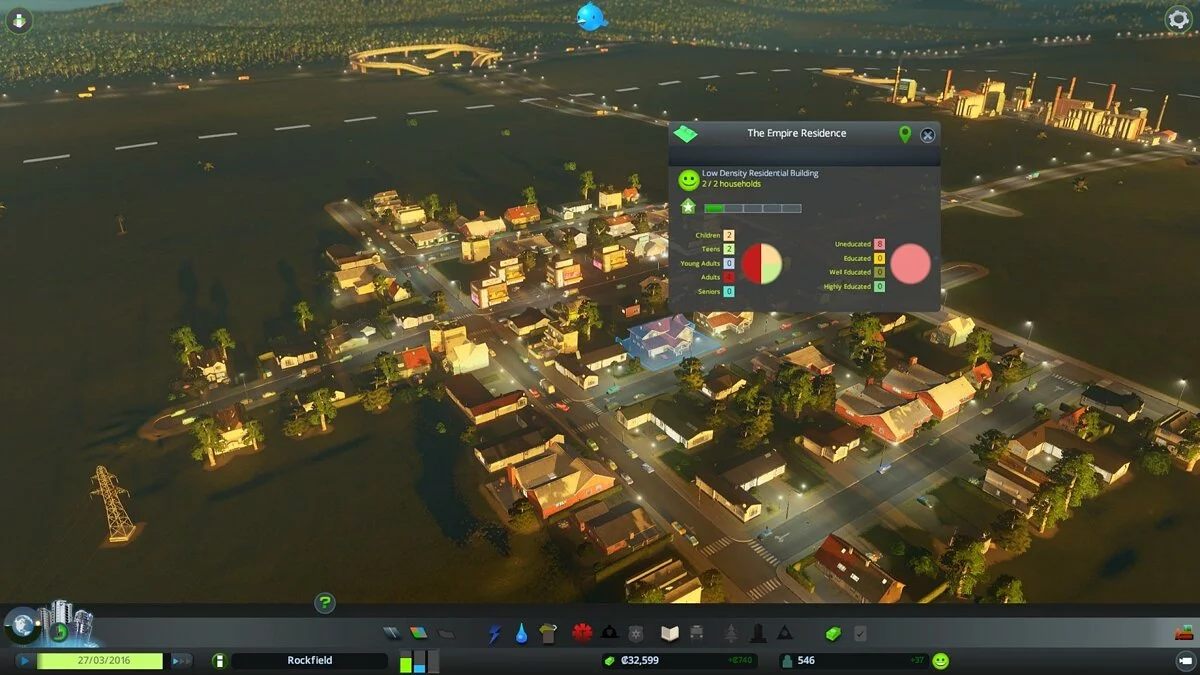This screenshot has height=675, width=1200.
Task: Click the Teens count box
Action: pyautogui.click(x=729, y=249)
